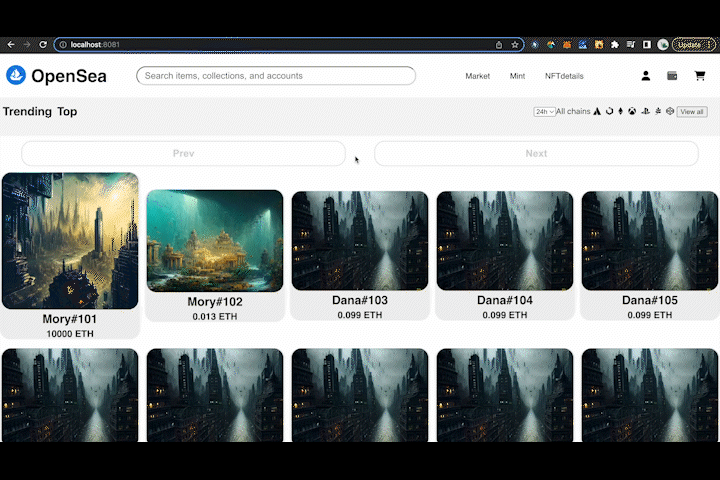Image resolution: width=720 pixels, height=480 pixels.
Task: Open the Mint nav link
Action: tap(517, 76)
